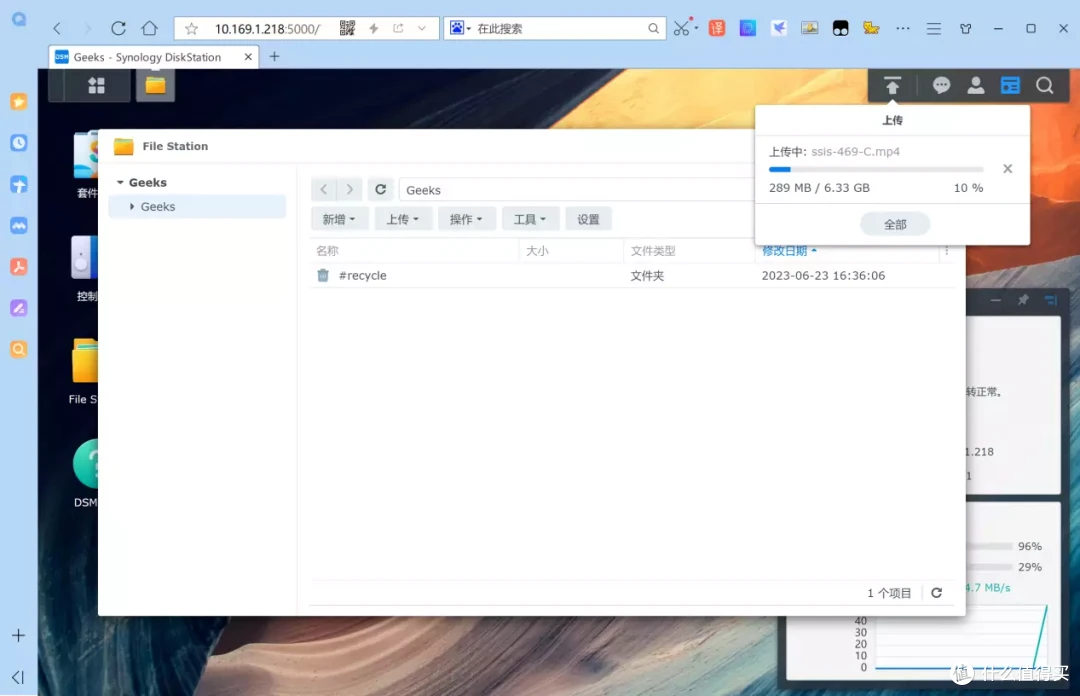Click the favorites star sidebar icon

(19, 101)
